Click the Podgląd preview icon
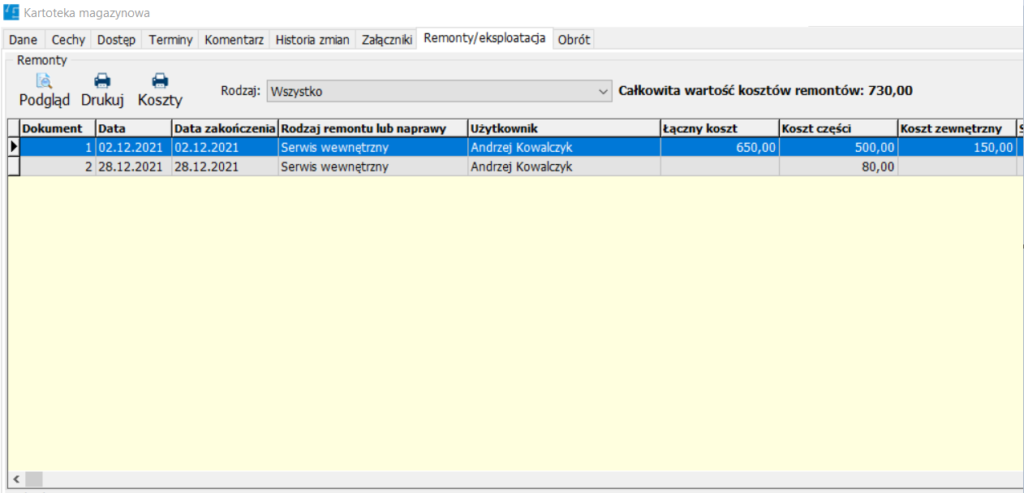Image resolution: width=1024 pixels, height=493 pixels. point(44,82)
